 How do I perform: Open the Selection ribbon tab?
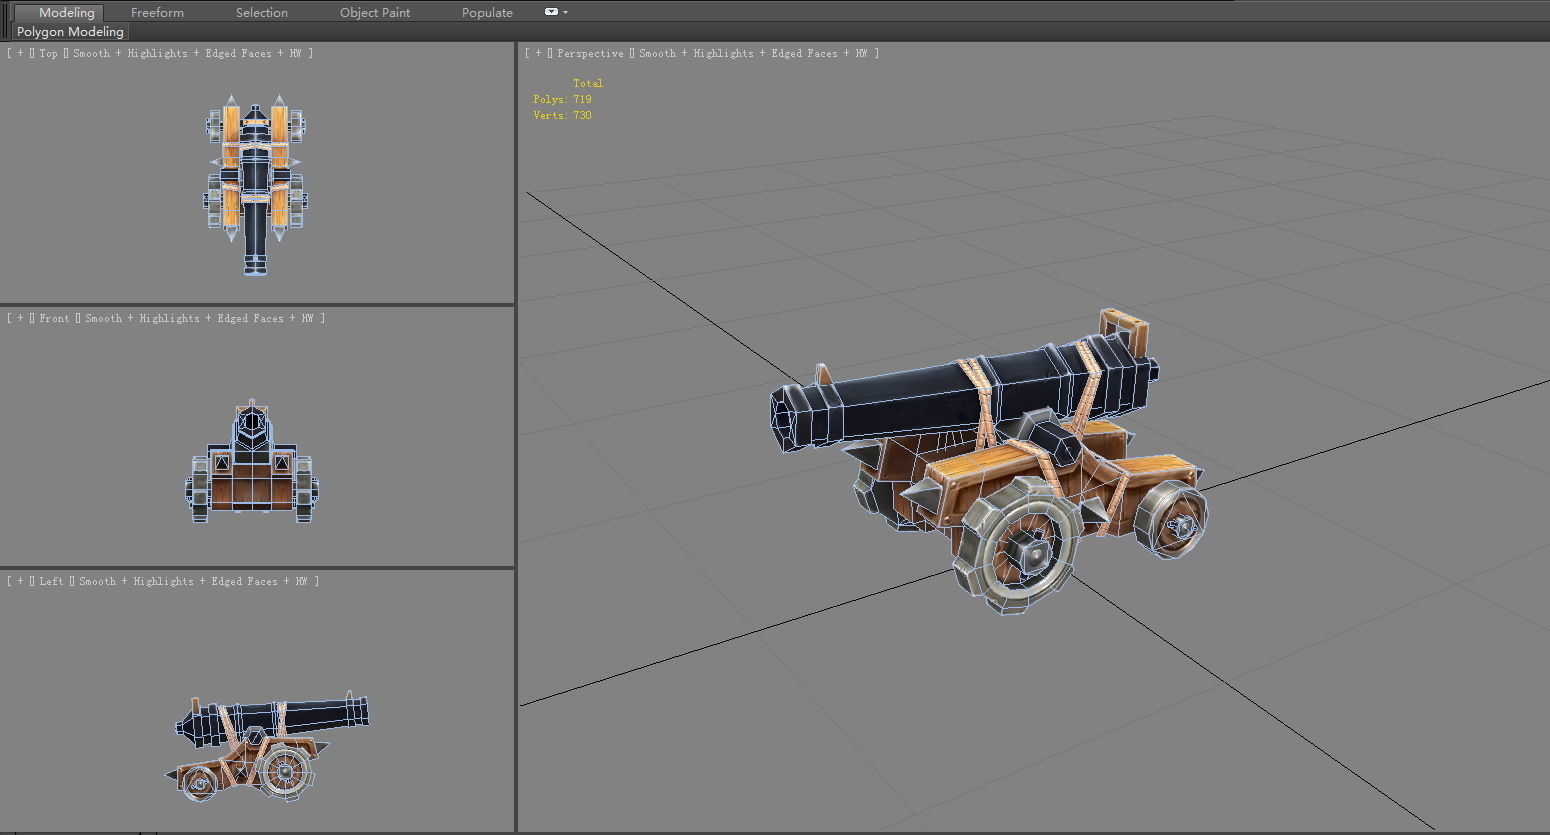(x=262, y=12)
